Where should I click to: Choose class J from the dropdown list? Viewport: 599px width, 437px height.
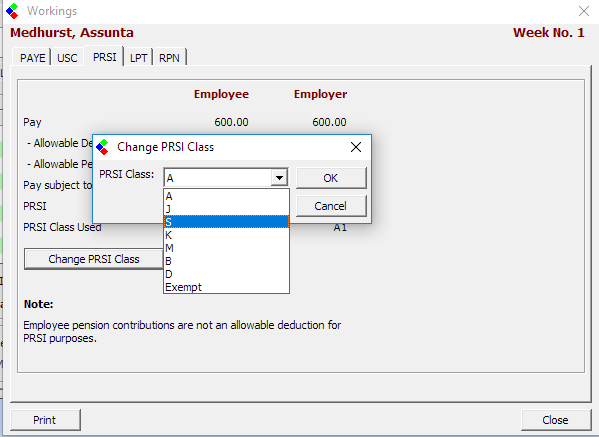click(x=226, y=209)
